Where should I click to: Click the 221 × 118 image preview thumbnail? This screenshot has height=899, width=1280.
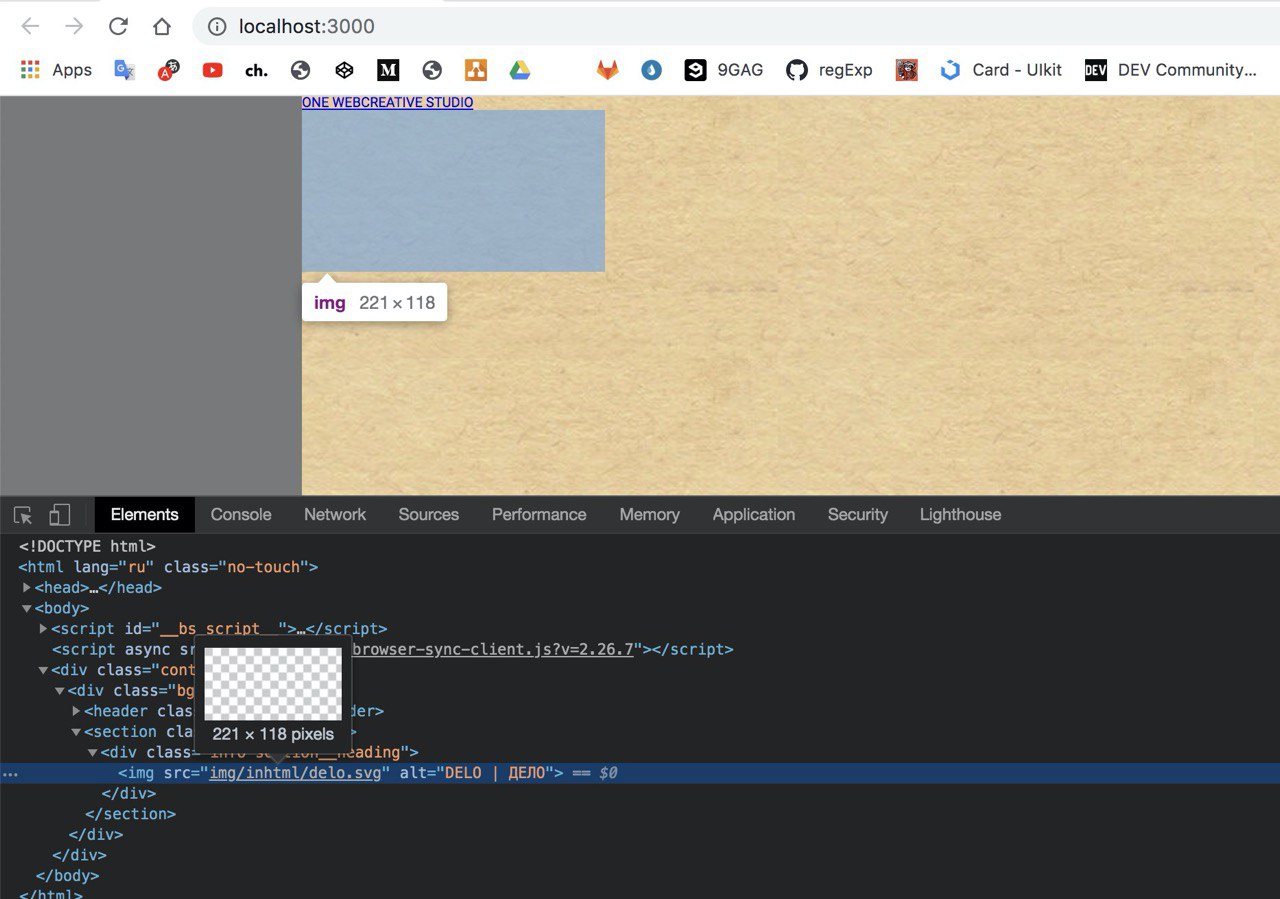(x=273, y=684)
